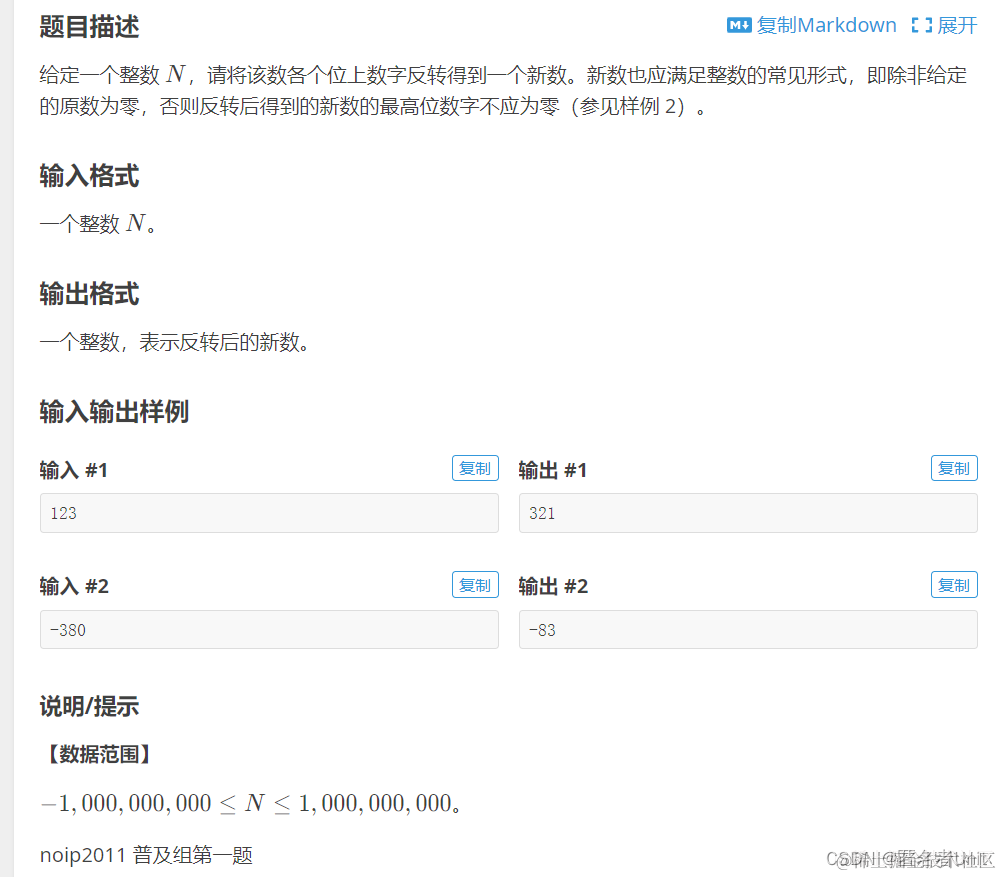Click the text 一个整数，表示反转后的新数。

tap(174, 343)
